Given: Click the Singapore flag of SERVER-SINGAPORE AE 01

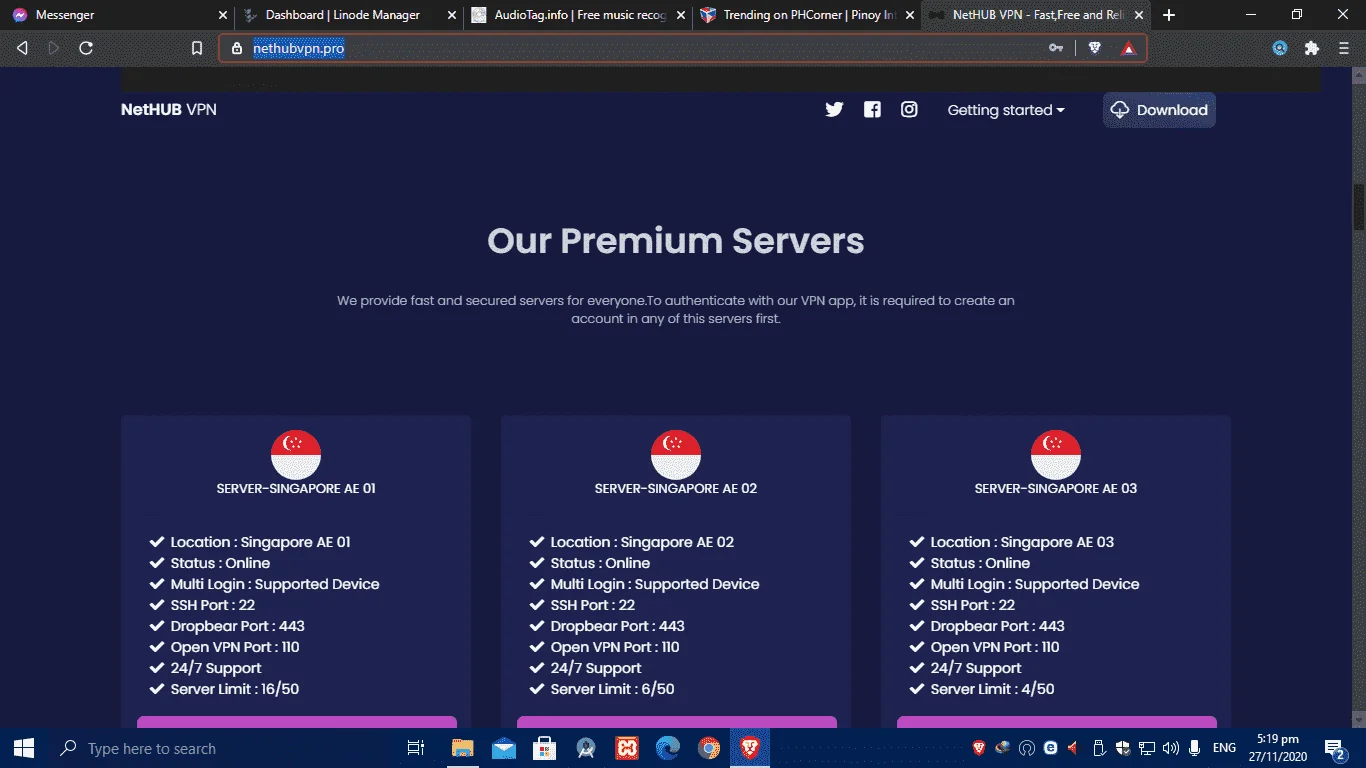Looking at the screenshot, I should click(x=296, y=455).
